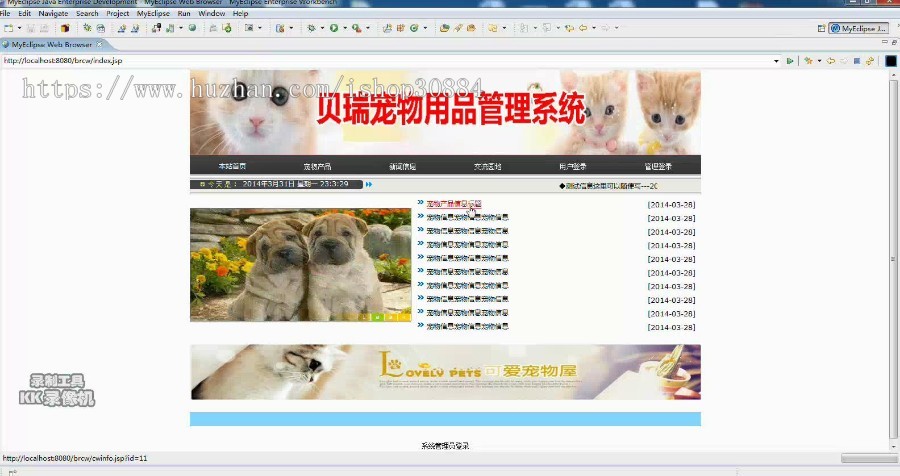The image size is (900, 476).
Task: Open the Back history dropdown in main toolbar
Action: pyautogui.click(x=593, y=28)
